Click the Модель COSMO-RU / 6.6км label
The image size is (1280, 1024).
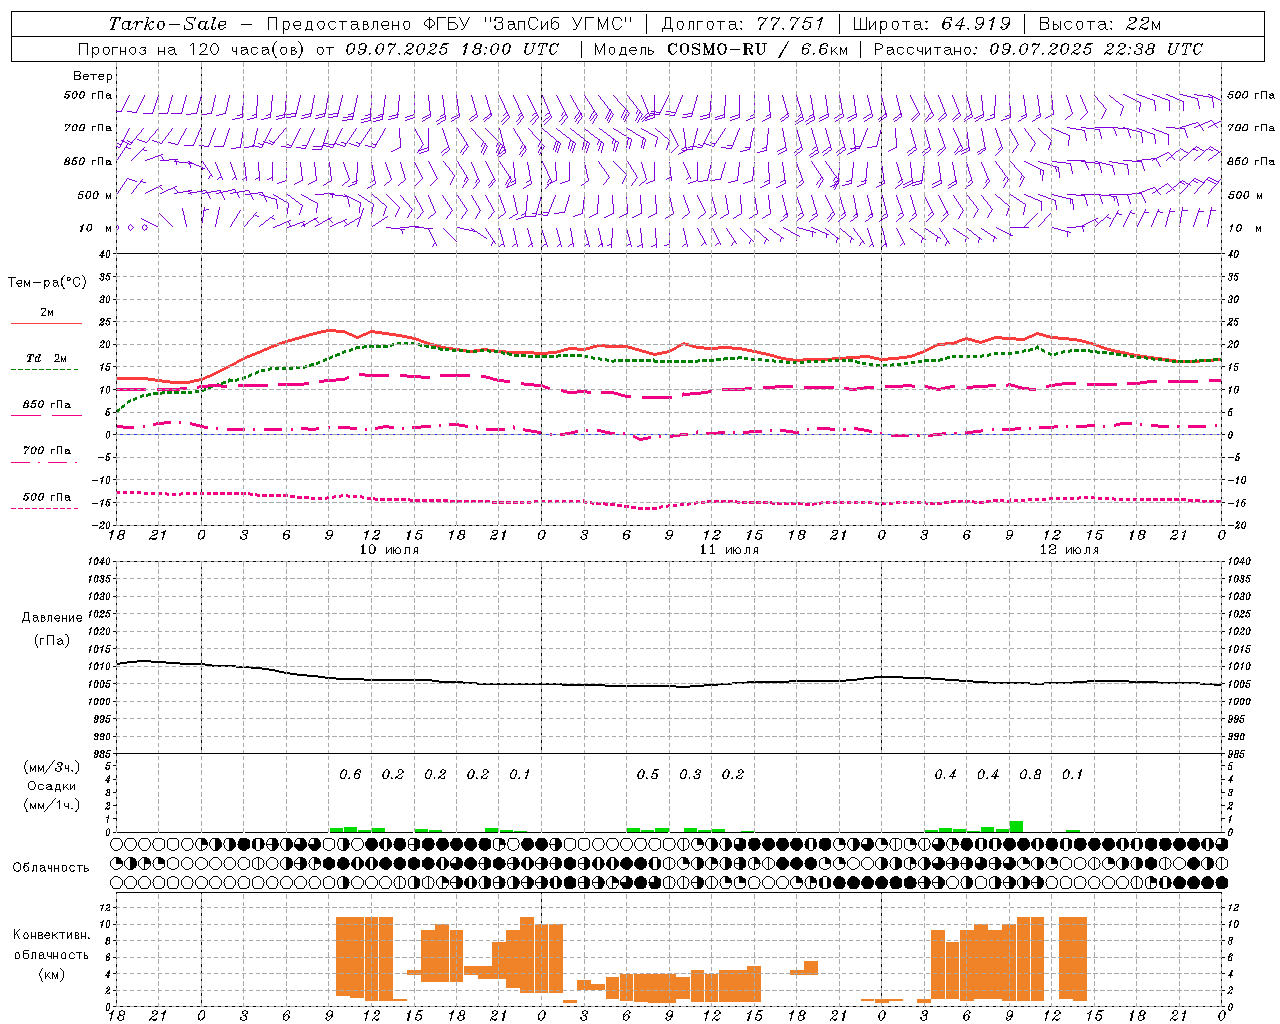[x=720, y=49]
